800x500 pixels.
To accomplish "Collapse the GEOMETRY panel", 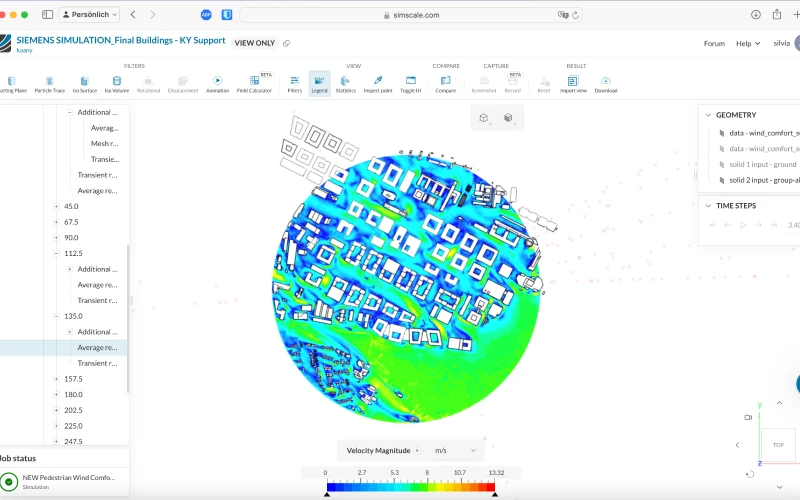I will coord(708,115).
